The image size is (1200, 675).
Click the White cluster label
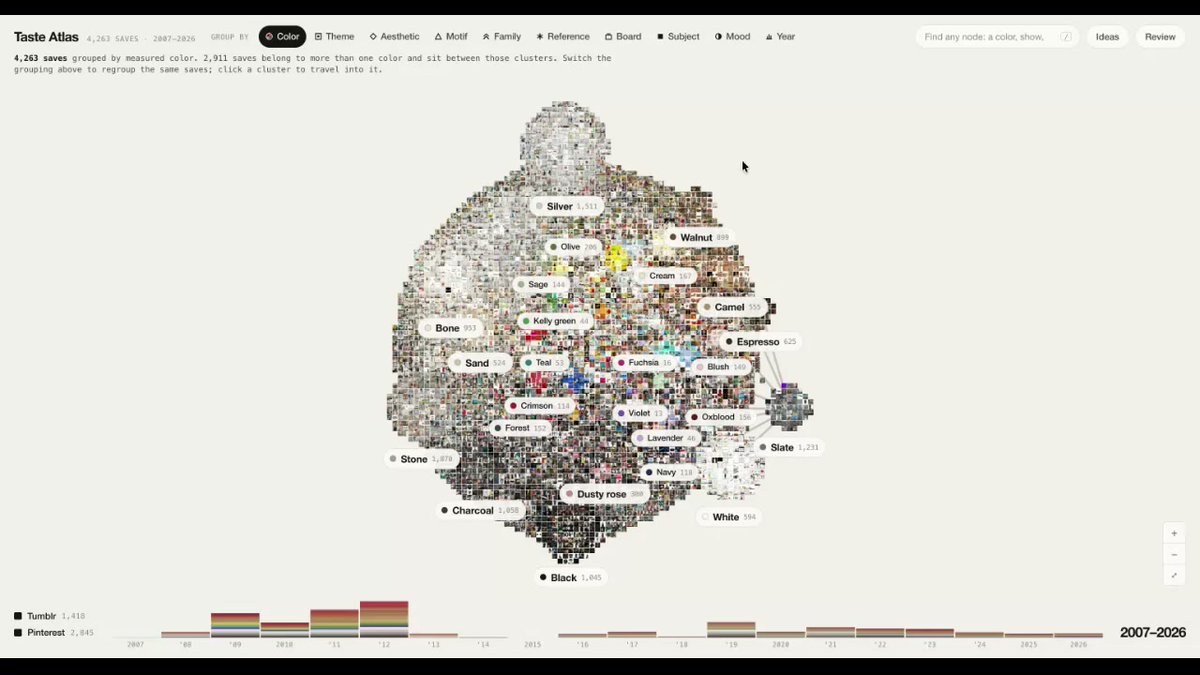pyautogui.click(x=729, y=517)
